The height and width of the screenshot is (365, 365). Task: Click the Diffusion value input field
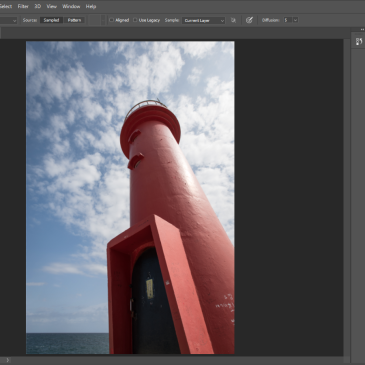point(288,20)
